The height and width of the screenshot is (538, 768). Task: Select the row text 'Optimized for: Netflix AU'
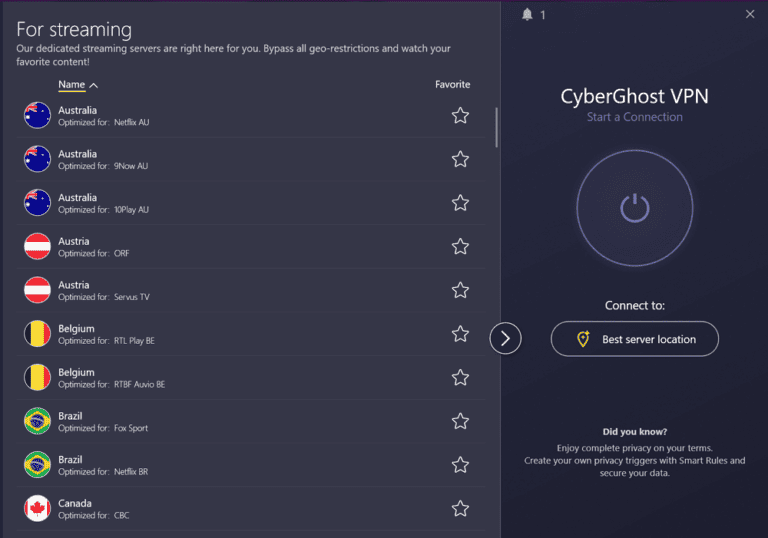click(104, 122)
